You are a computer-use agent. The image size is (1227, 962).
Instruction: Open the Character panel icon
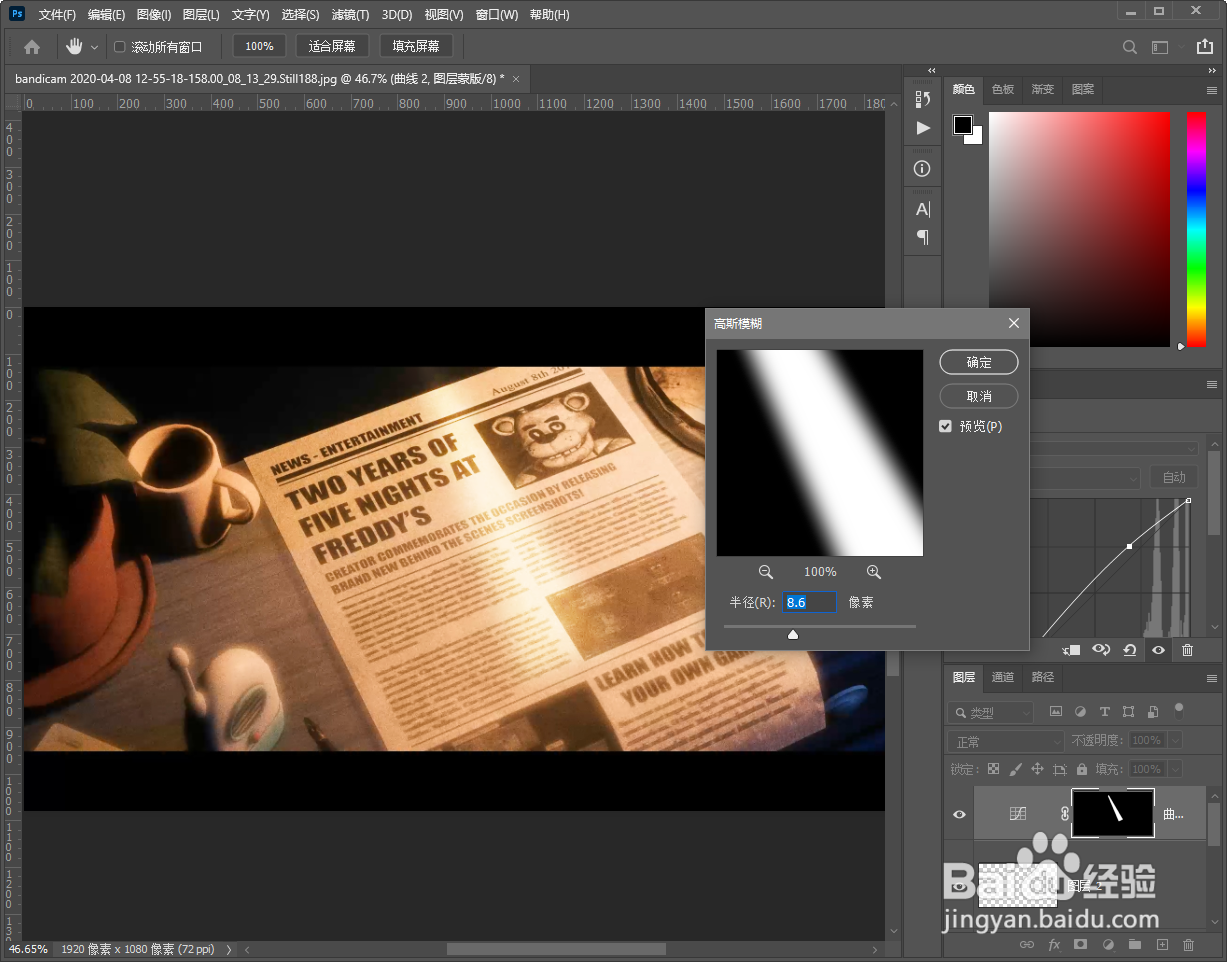(923, 209)
